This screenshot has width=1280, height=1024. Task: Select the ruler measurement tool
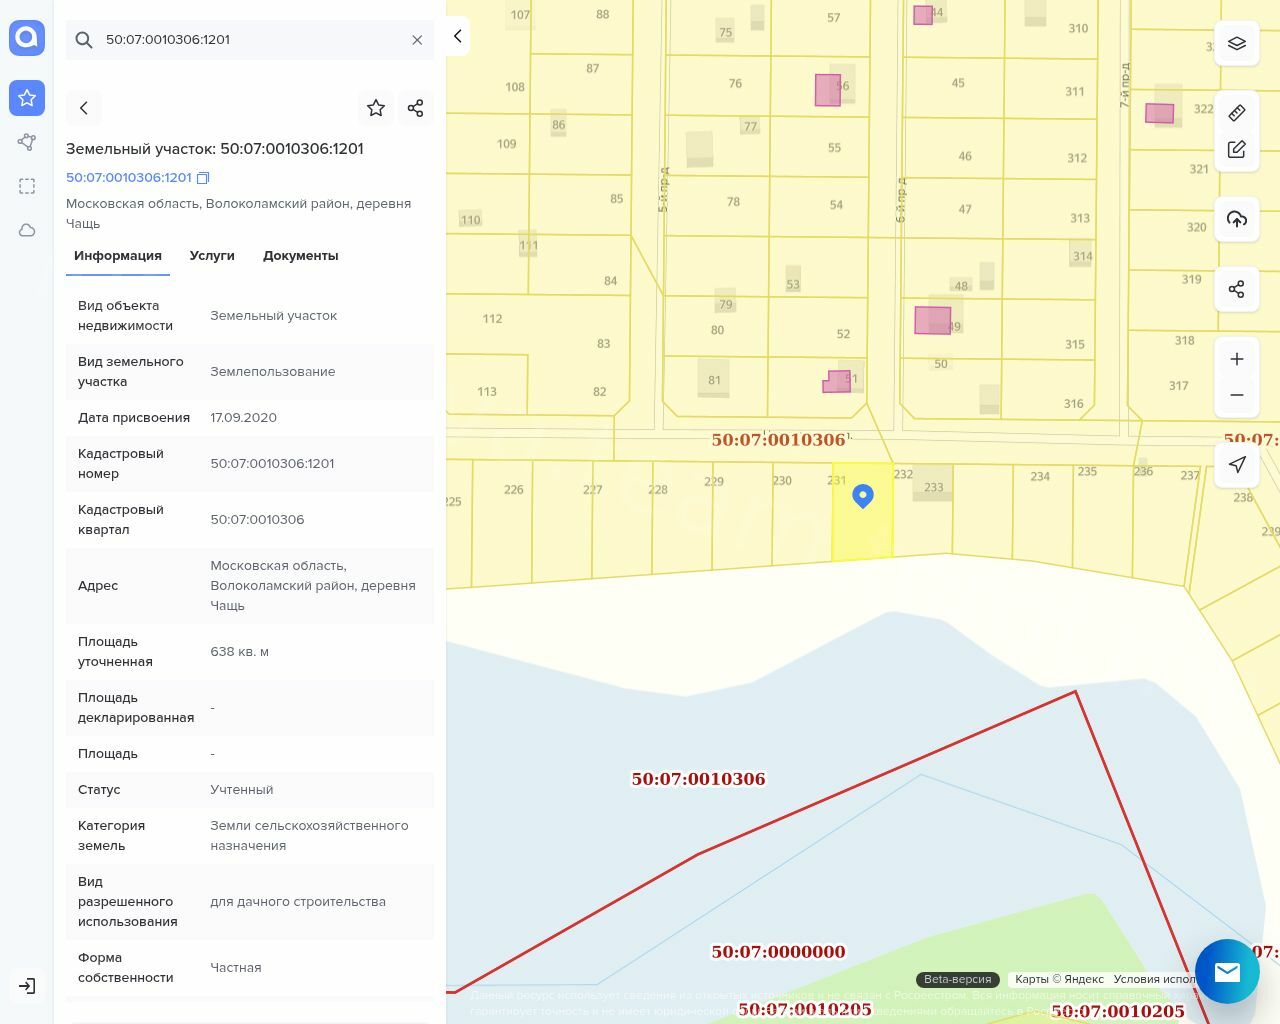1237,113
